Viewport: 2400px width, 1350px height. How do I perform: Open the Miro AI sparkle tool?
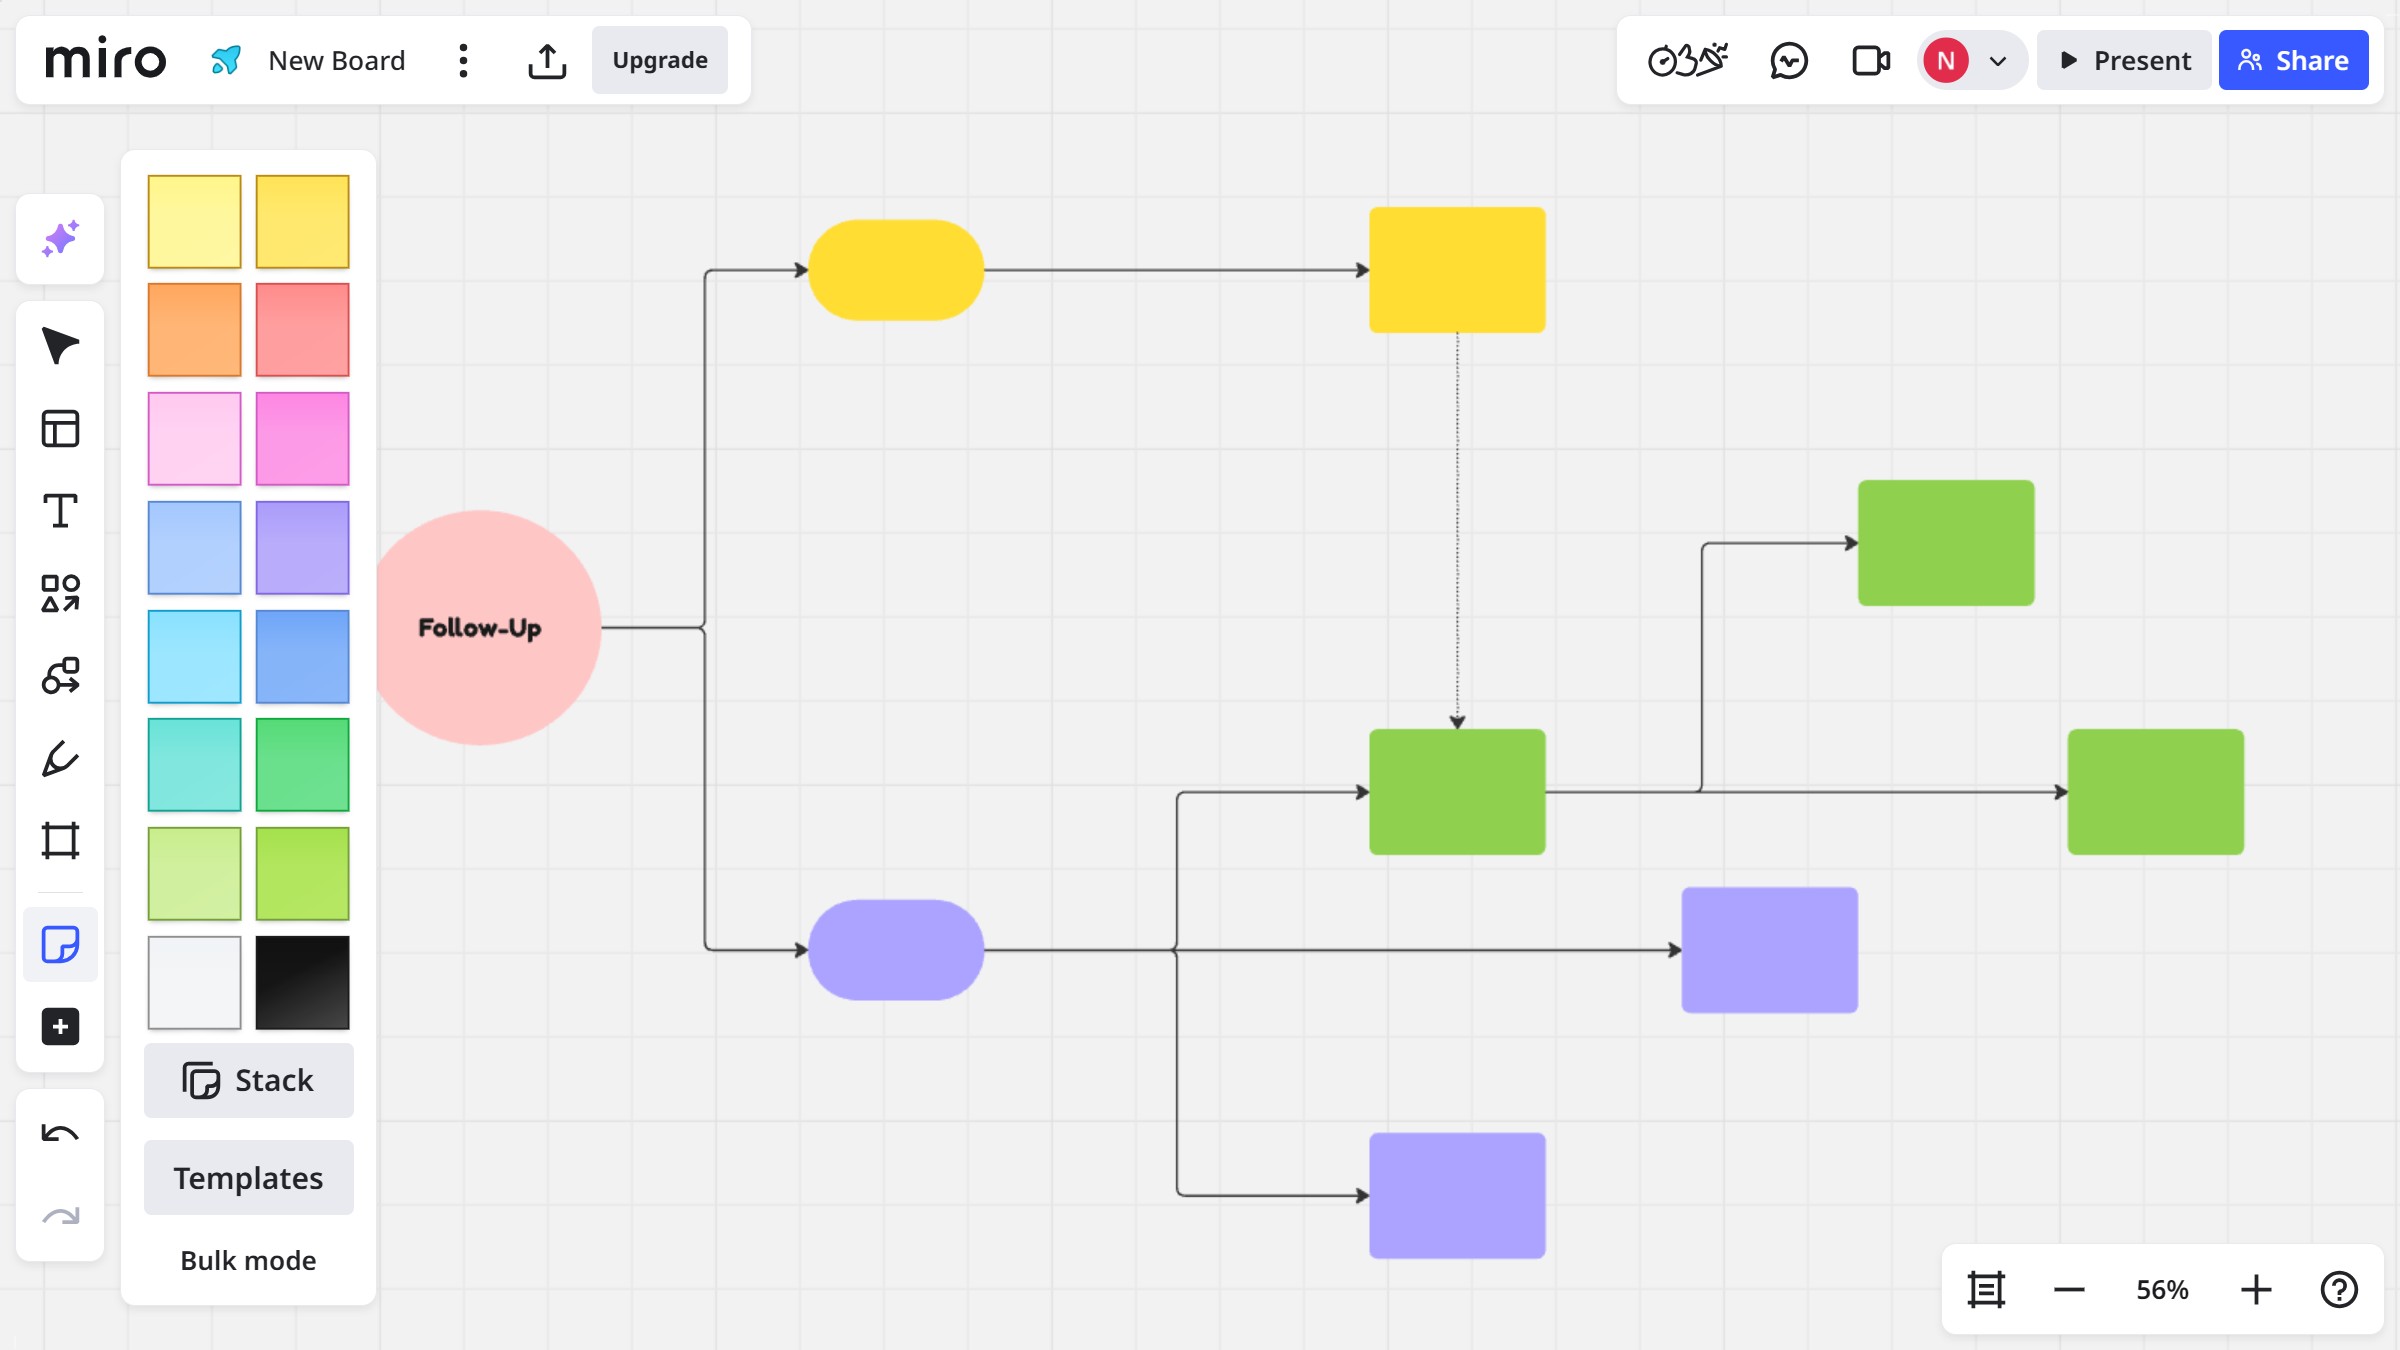(60, 239)
